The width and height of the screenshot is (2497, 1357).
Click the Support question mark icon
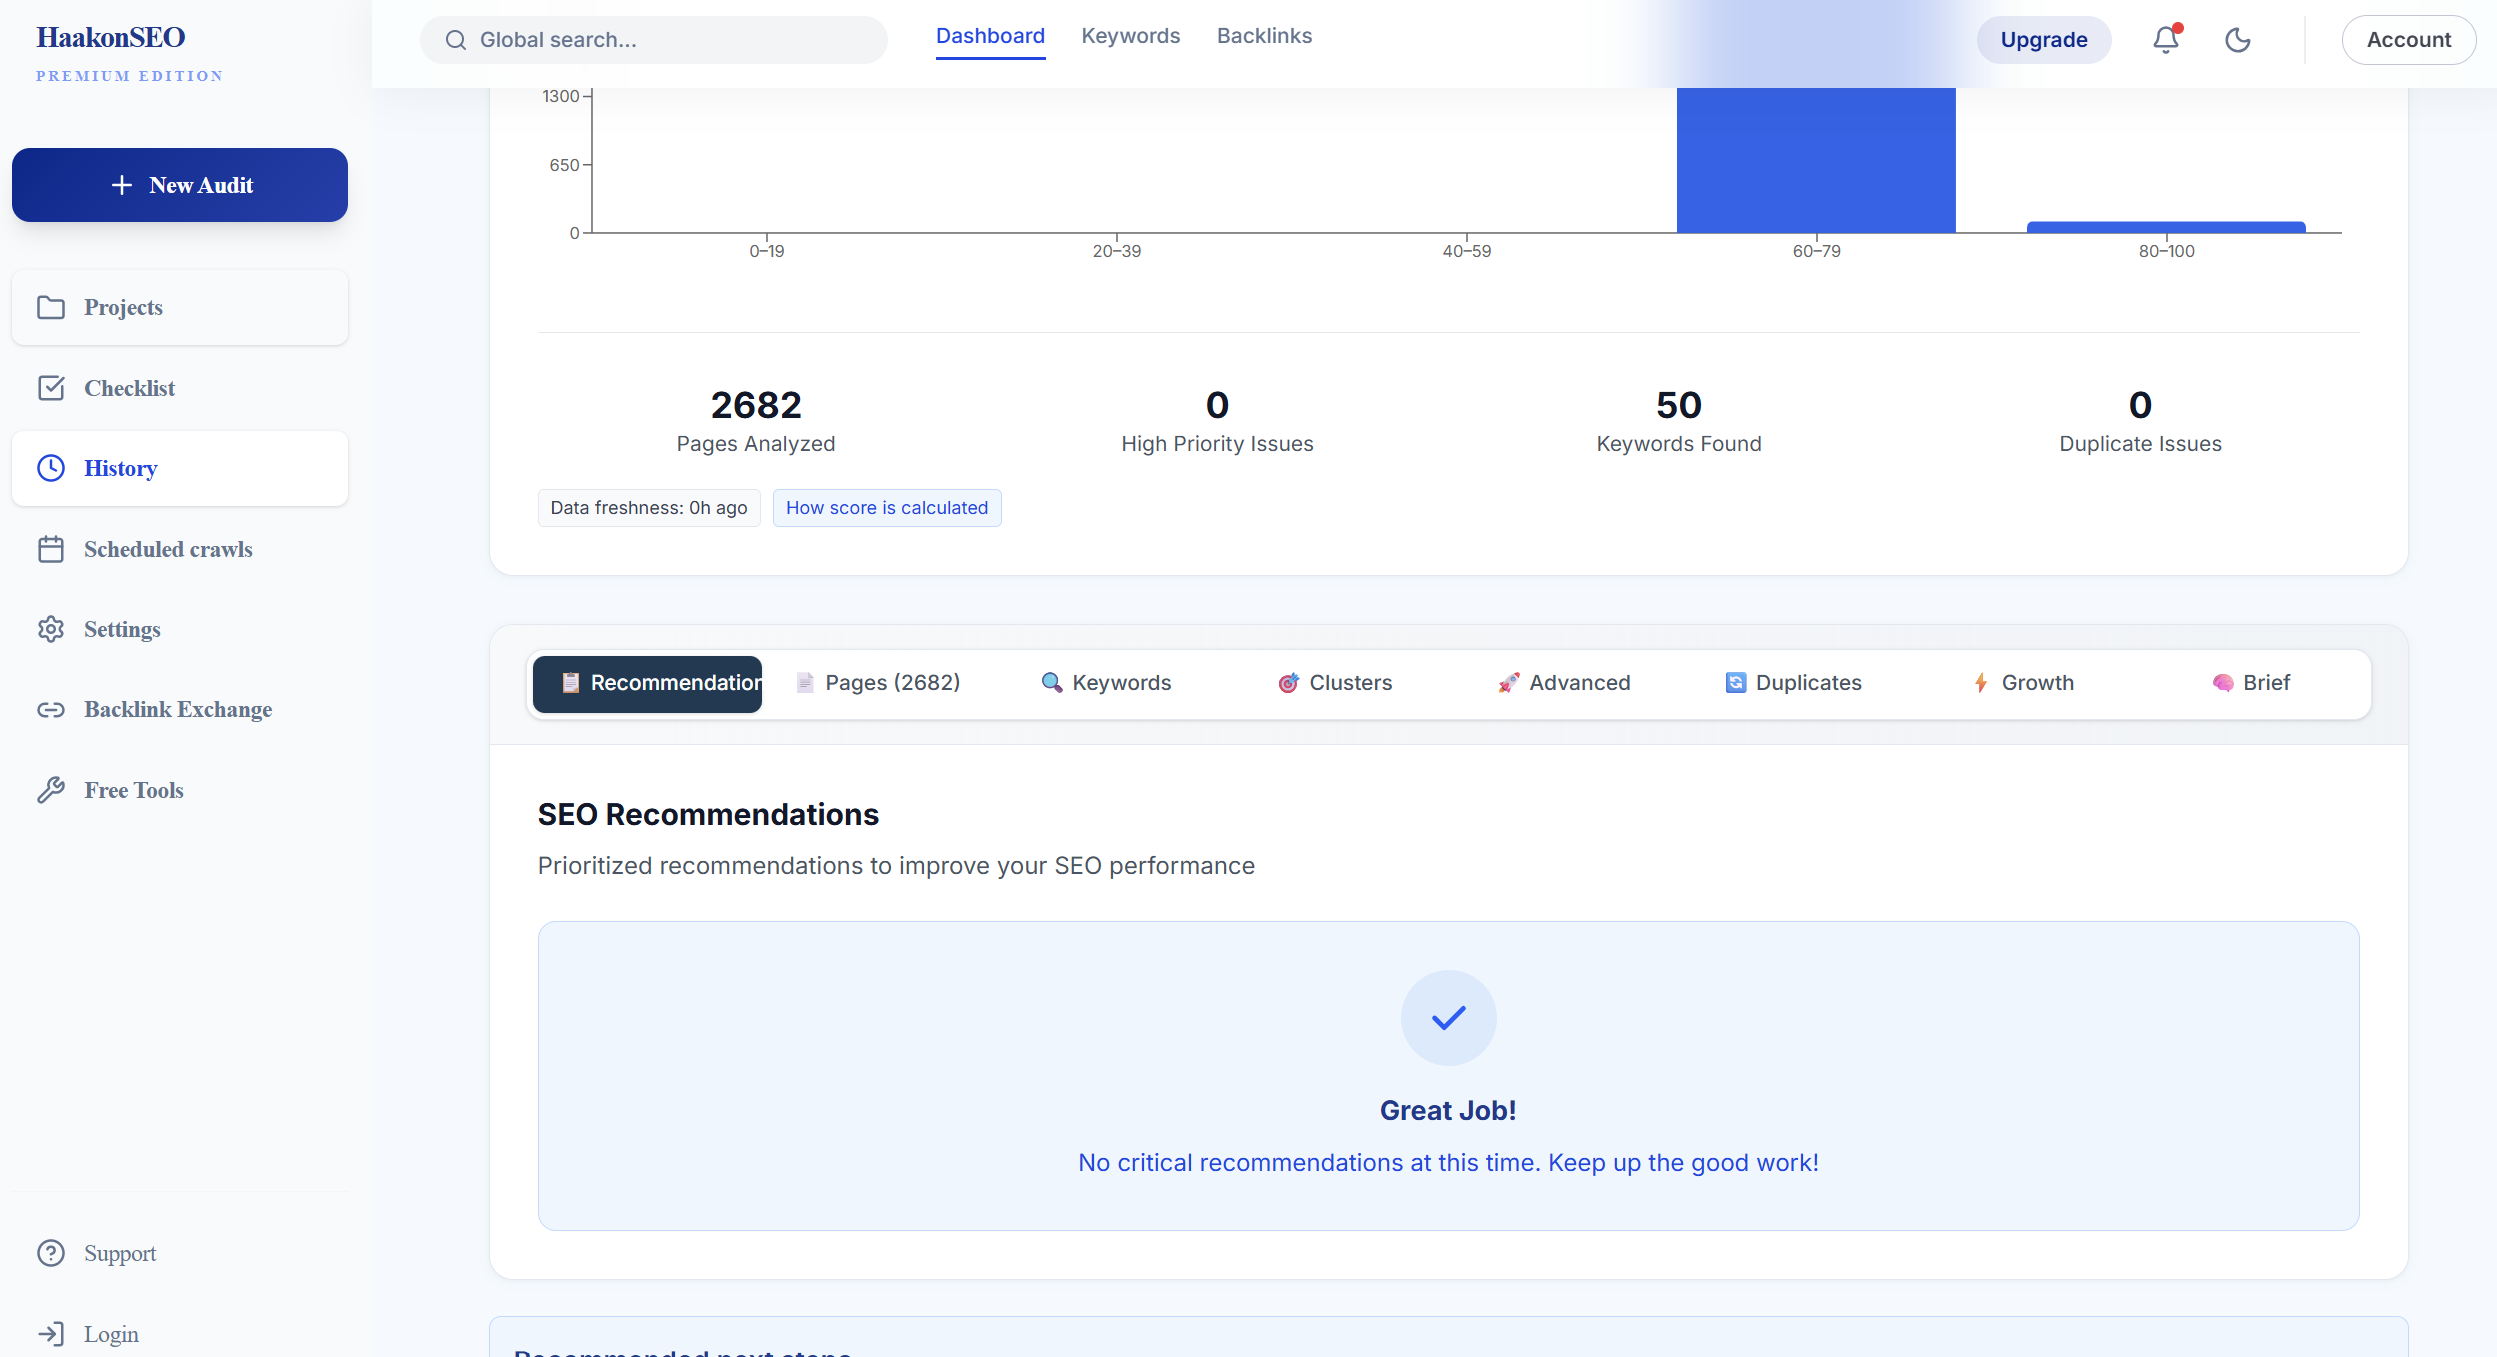click(x=51, y=1253)
